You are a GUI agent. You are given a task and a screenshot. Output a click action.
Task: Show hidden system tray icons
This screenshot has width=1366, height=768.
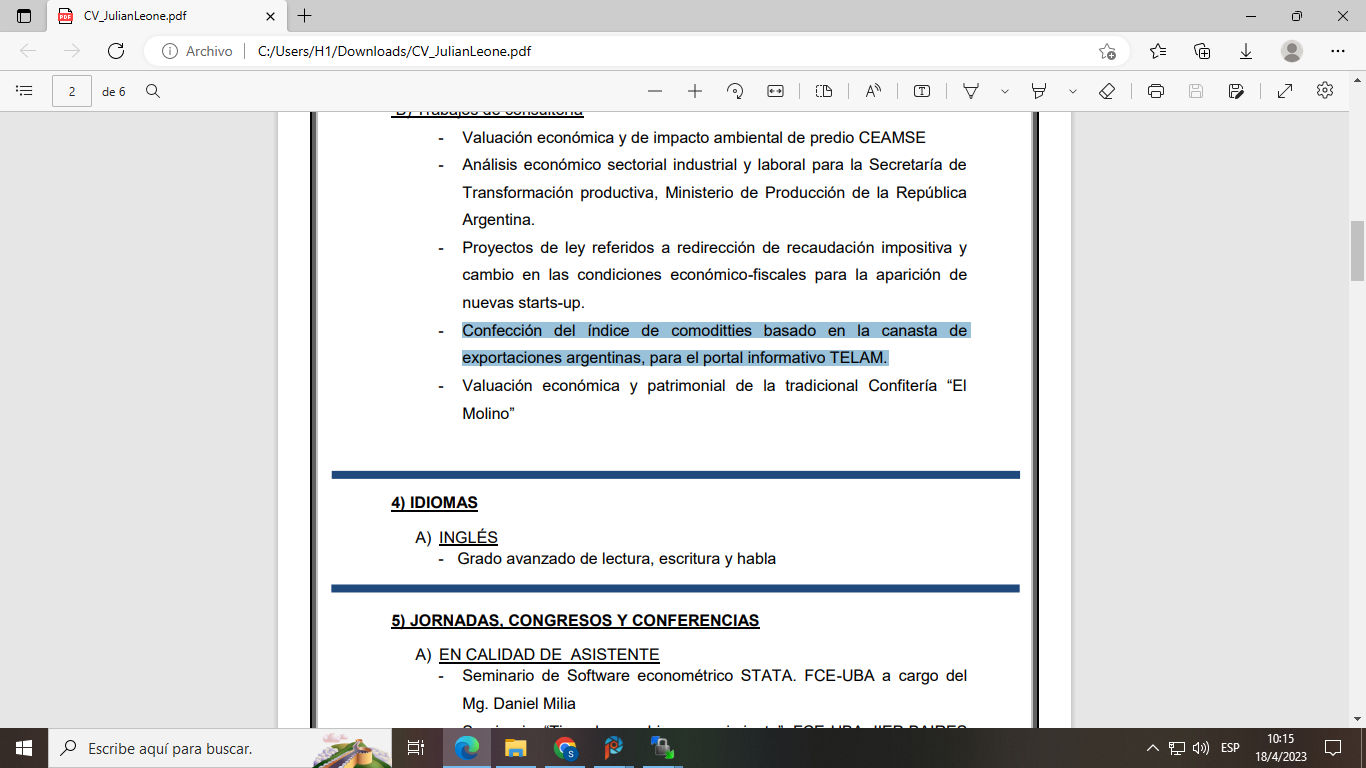tap(1153, 748)
